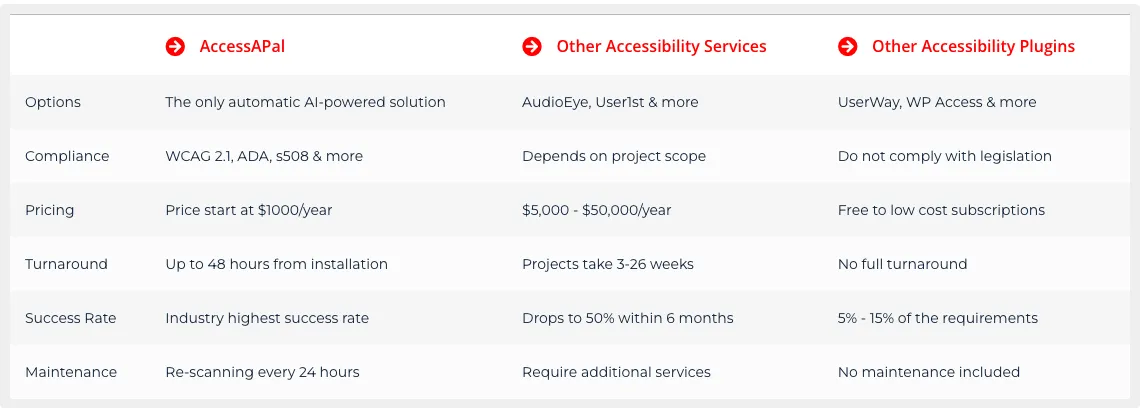Click 'UserWay, WP Access & more' cell

[937, 103]
